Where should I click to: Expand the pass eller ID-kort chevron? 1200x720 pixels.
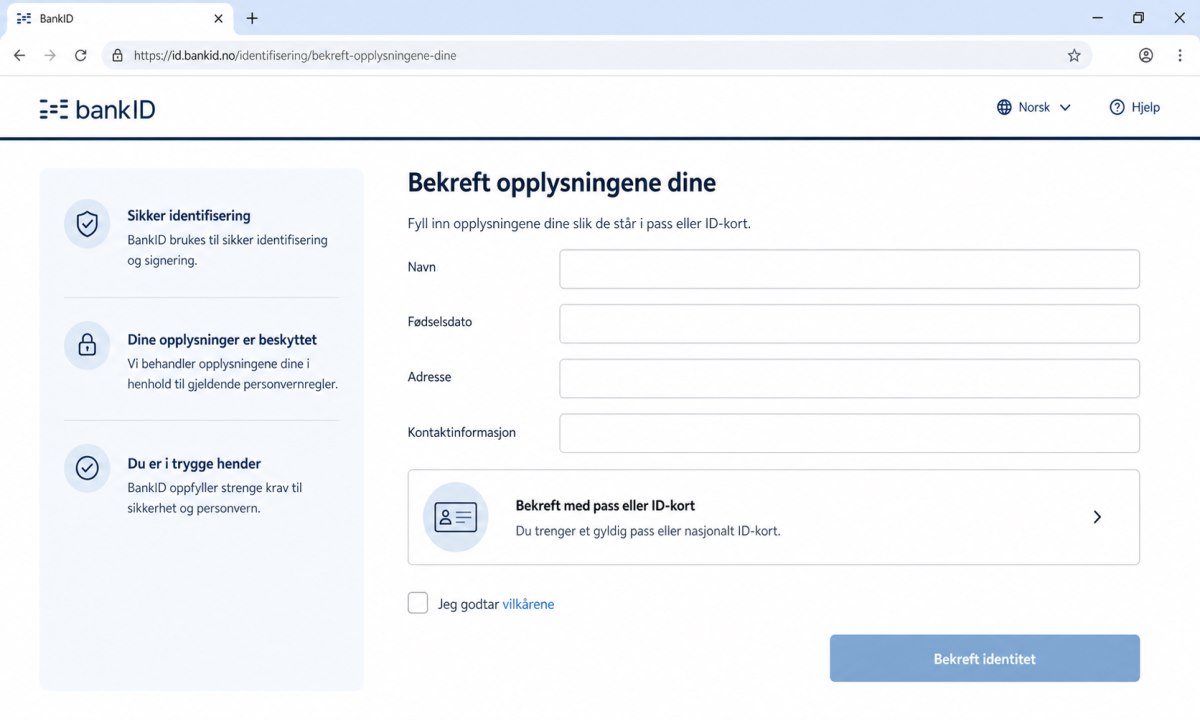(1097, 517)
